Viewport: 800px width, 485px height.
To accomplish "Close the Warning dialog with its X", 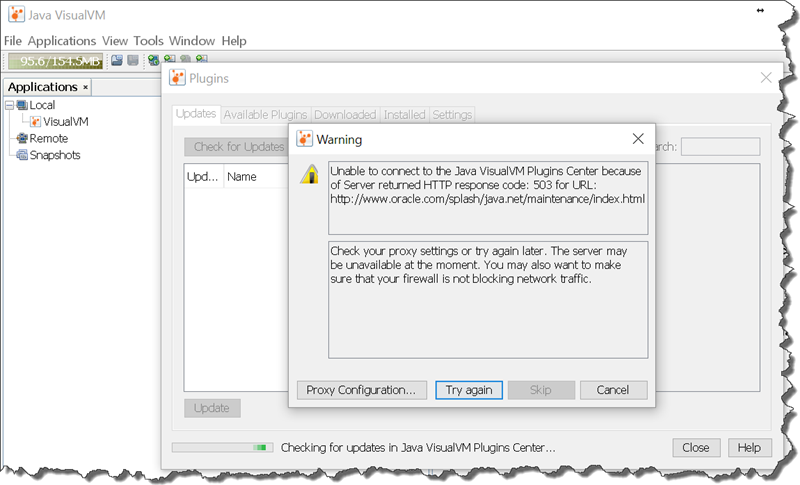I will (638, 139).
